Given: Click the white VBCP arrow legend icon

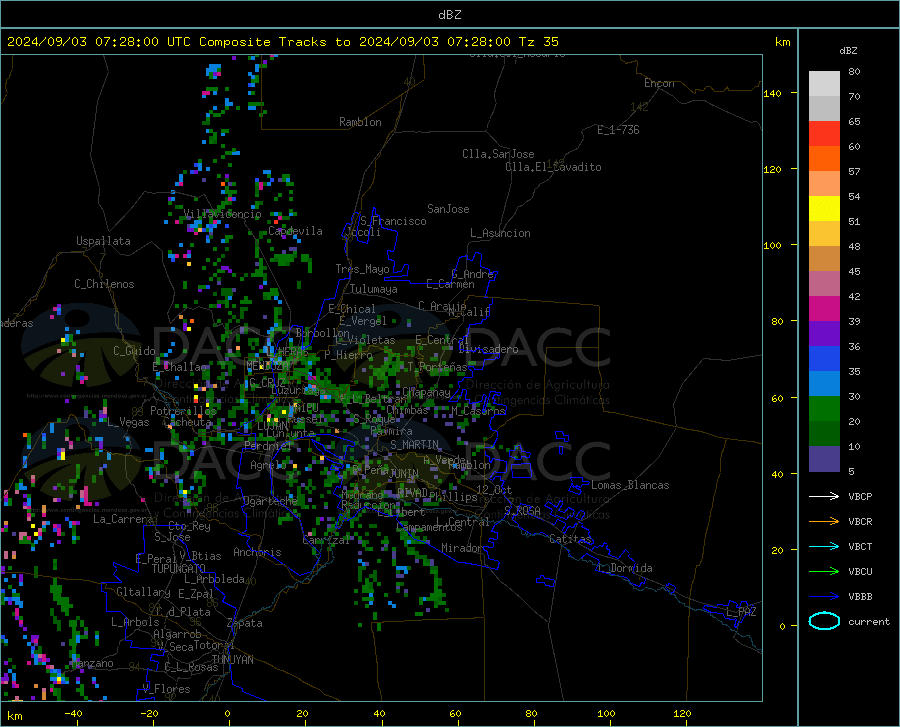Looking at the screenshot, I should click(x=824, y=496).
